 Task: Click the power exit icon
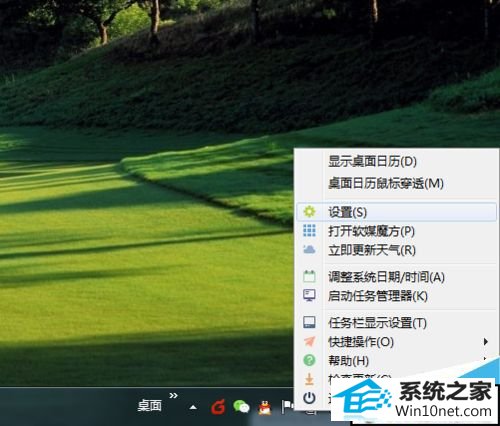(309, 398)
